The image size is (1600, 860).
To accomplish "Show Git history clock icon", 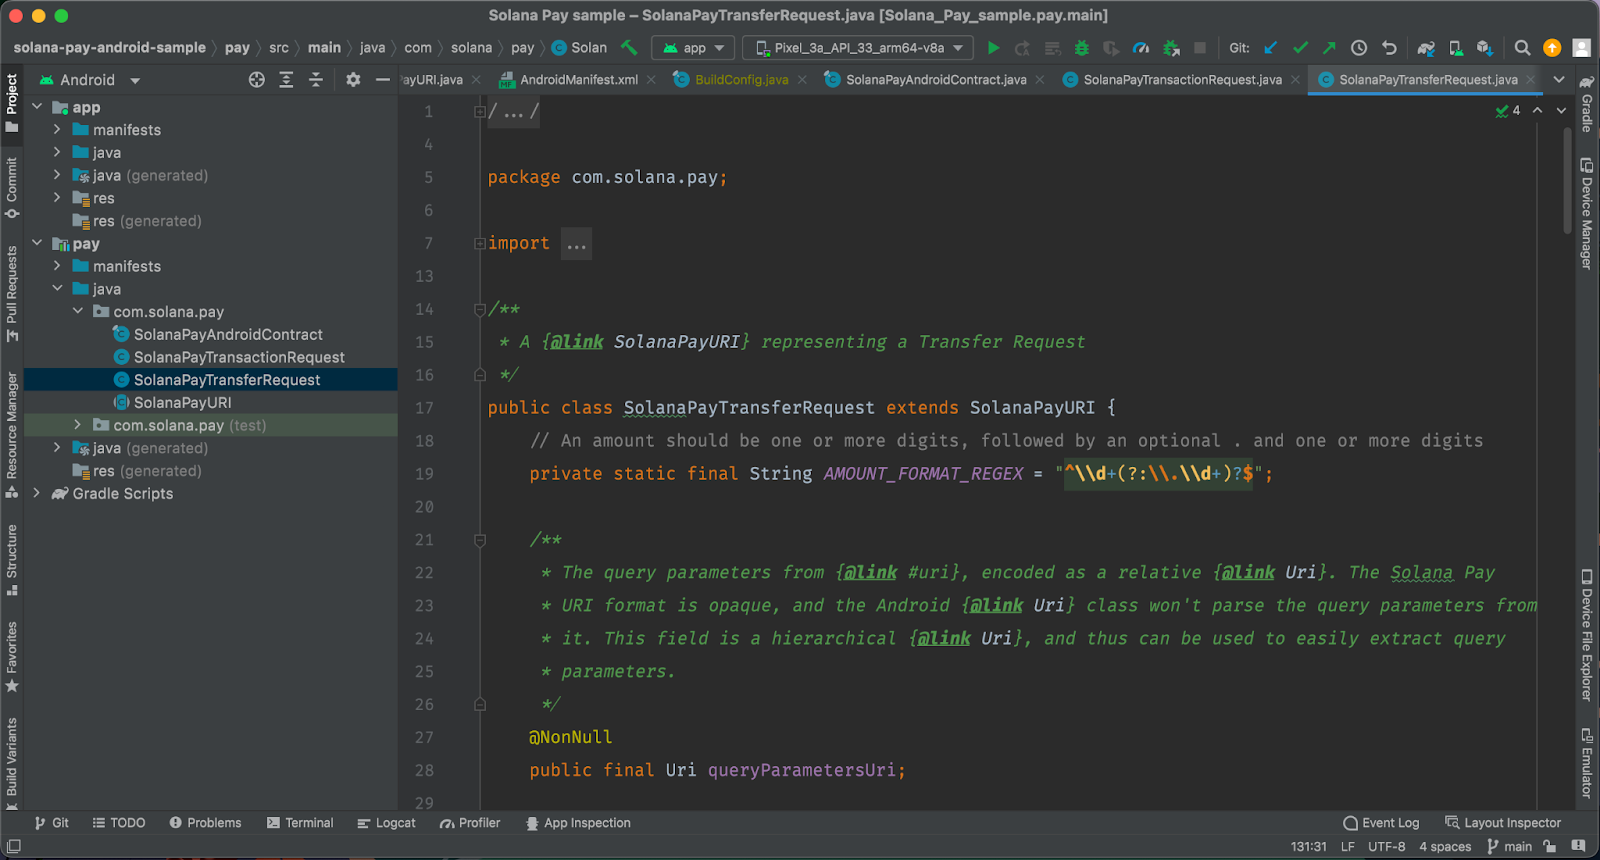I will pos(1359,48).
